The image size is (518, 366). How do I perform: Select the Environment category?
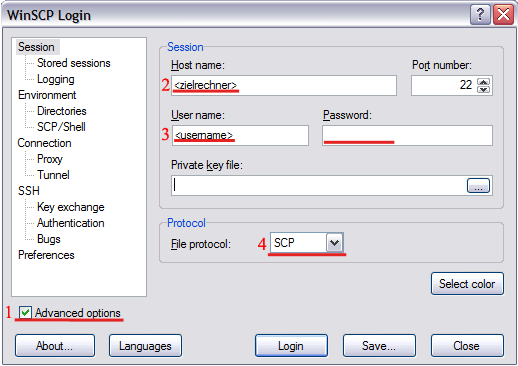click(x=47, y=95)
